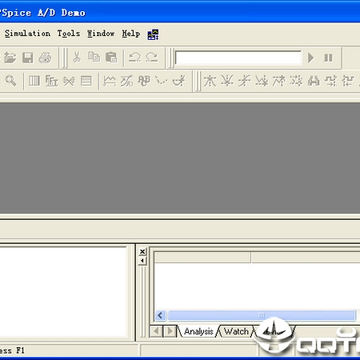The width and height of the screenshot is (360, 360).
Task: Toggle the Log X Axis icon
Action: (34, 81)
